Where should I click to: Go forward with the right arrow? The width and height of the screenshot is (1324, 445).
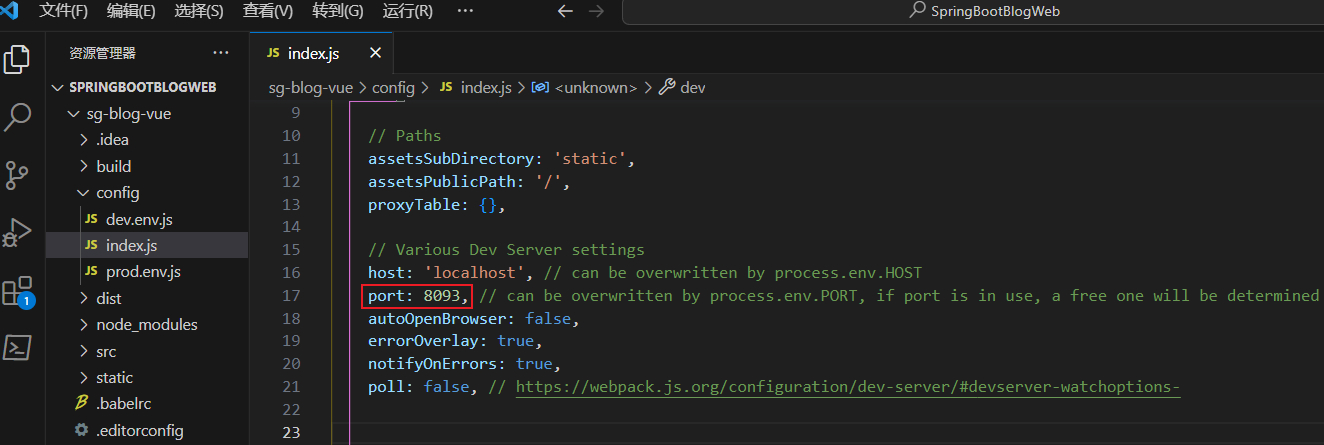[x=596, y=11]
